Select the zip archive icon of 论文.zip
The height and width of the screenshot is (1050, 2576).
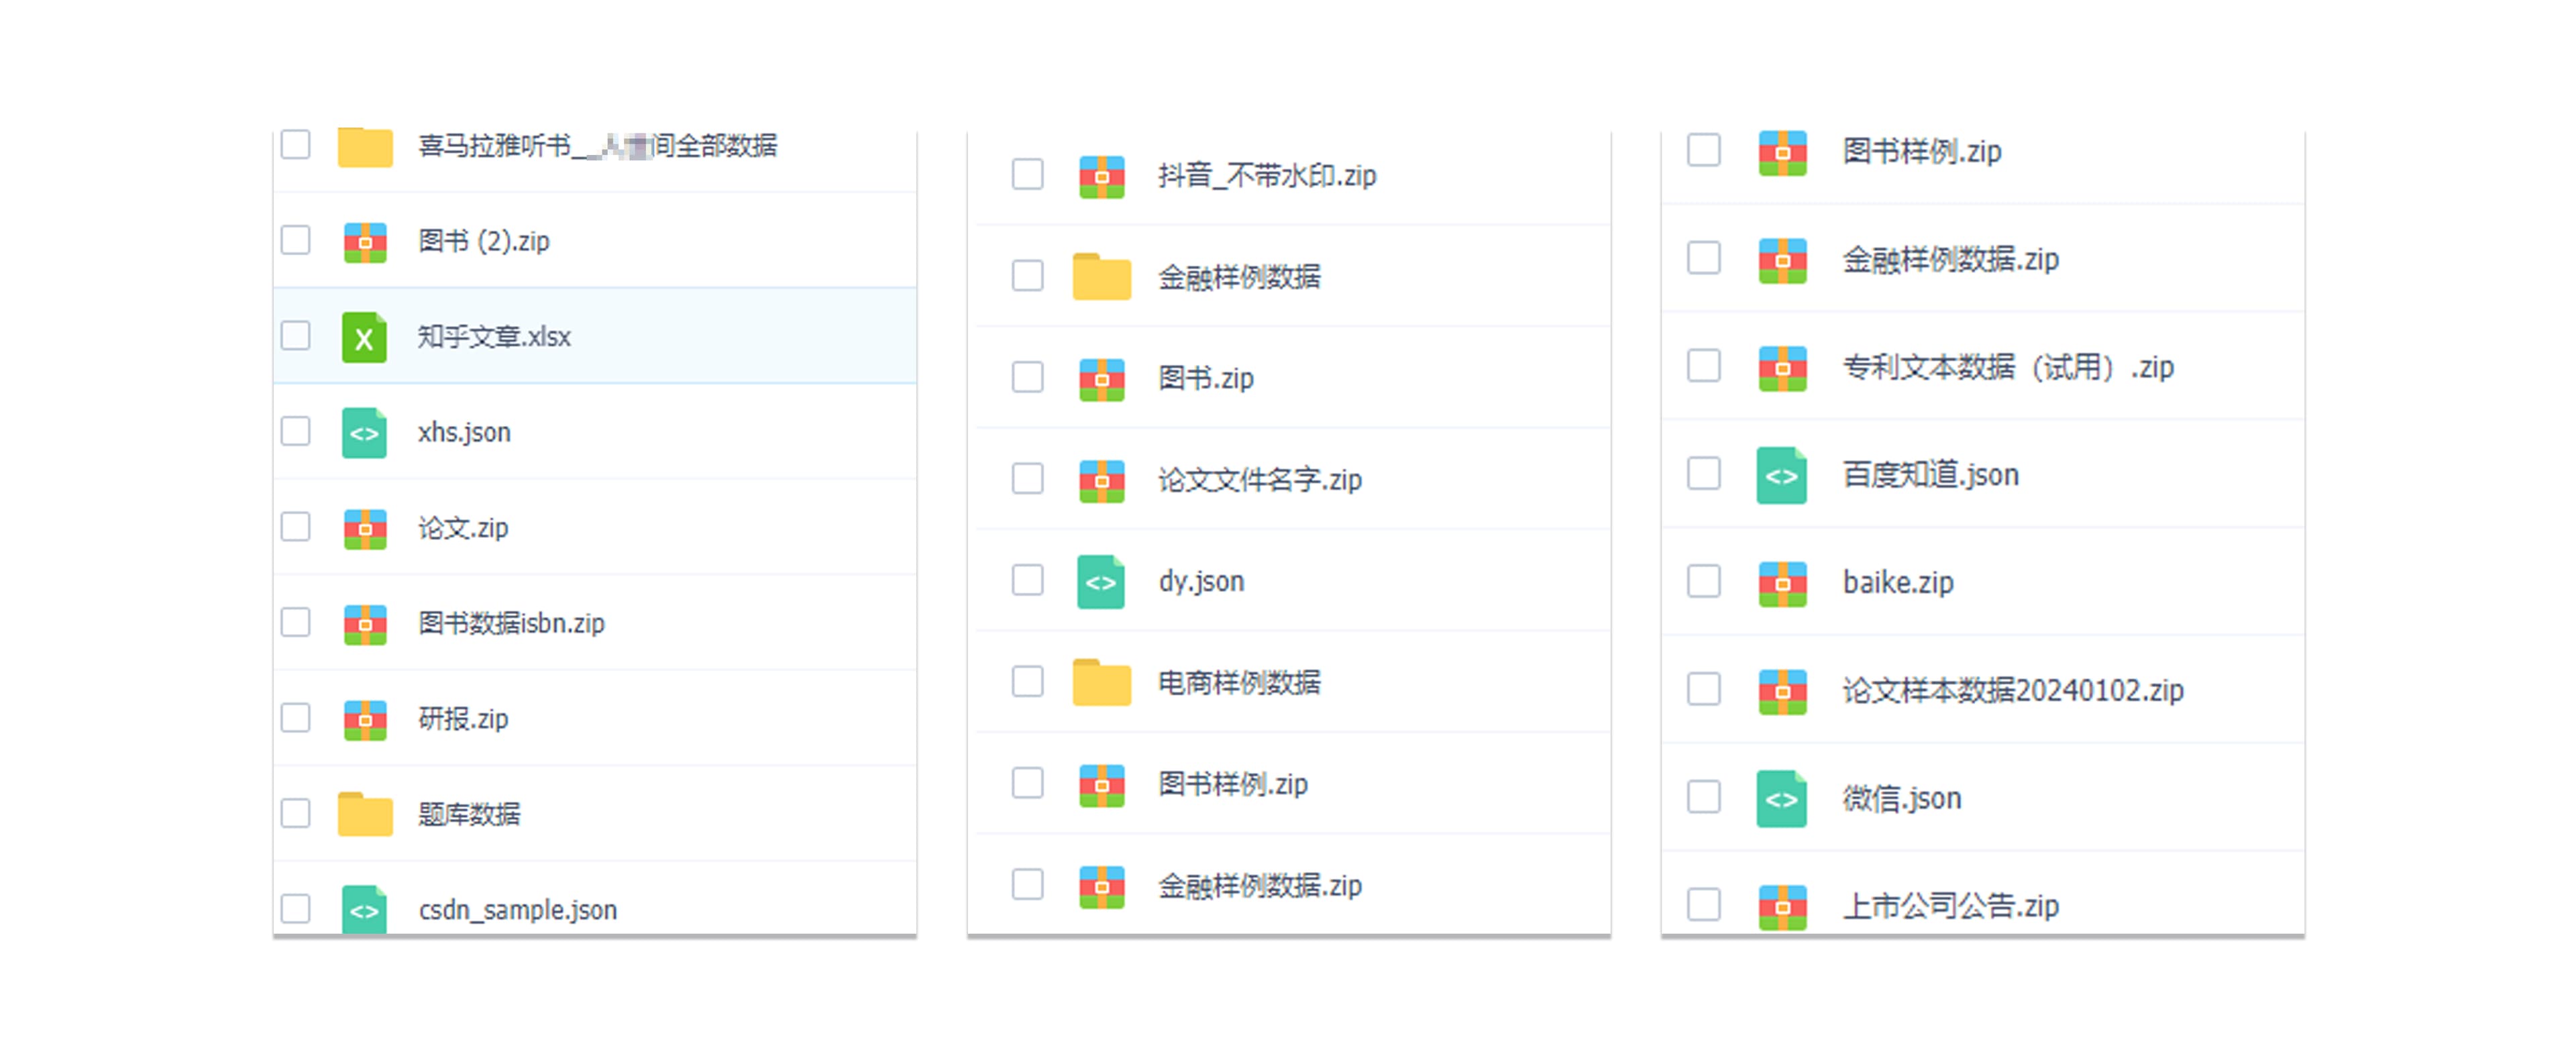(365, 528)
